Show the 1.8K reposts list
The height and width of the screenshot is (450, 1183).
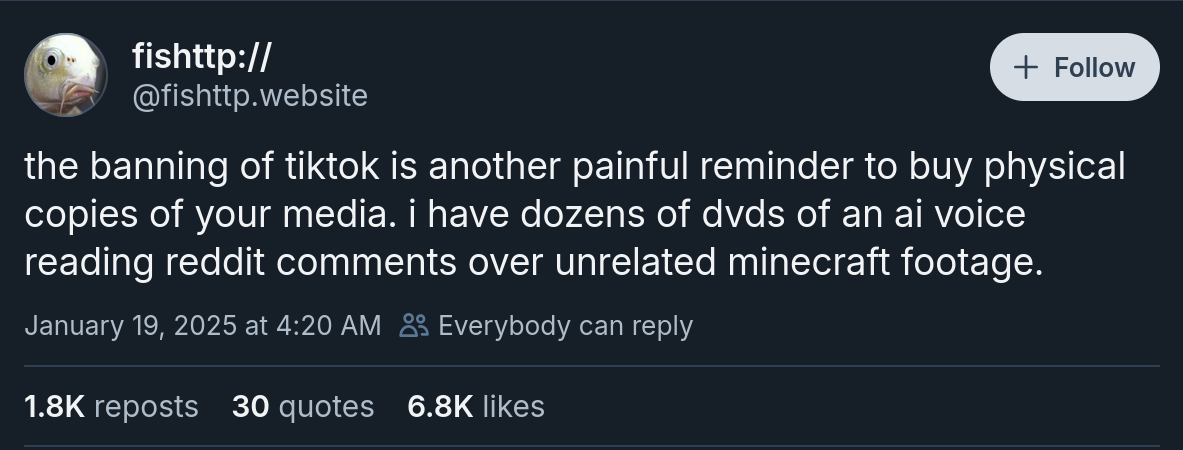click(112, 406)
